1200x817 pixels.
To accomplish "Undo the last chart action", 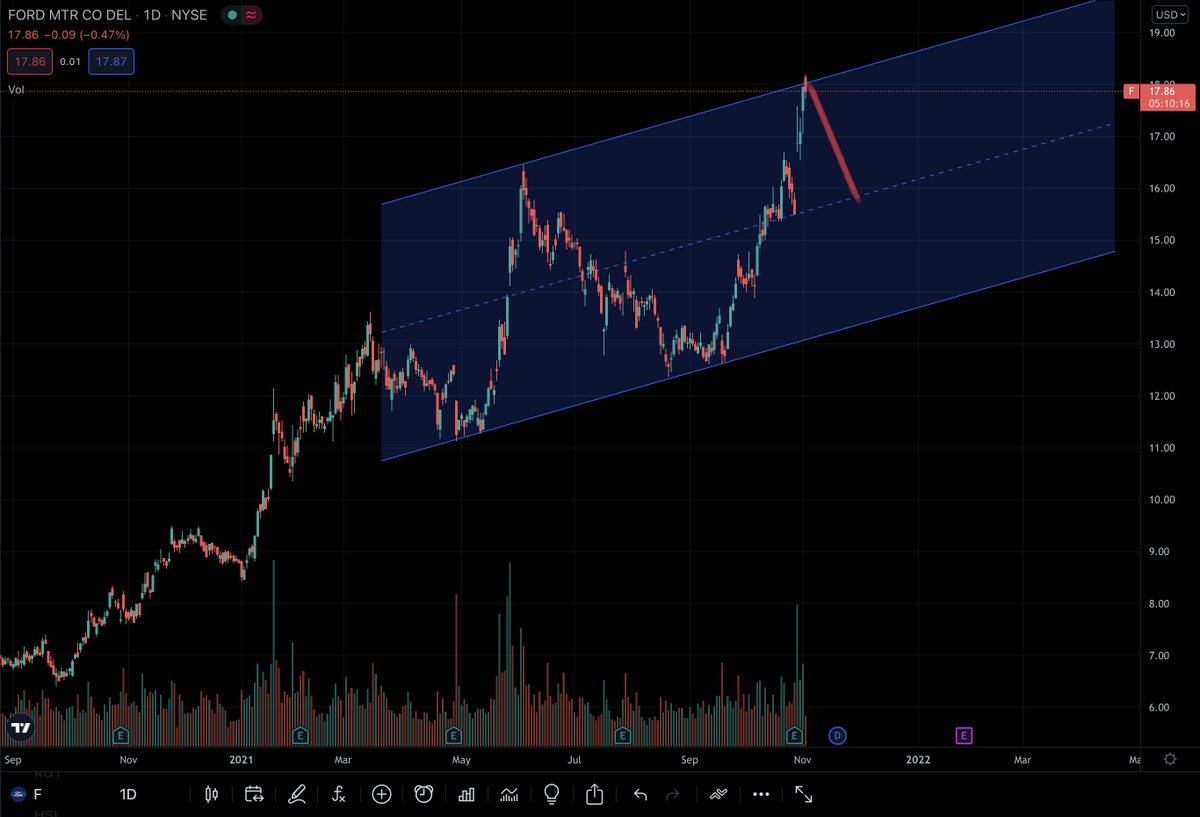I will [641, 795].
